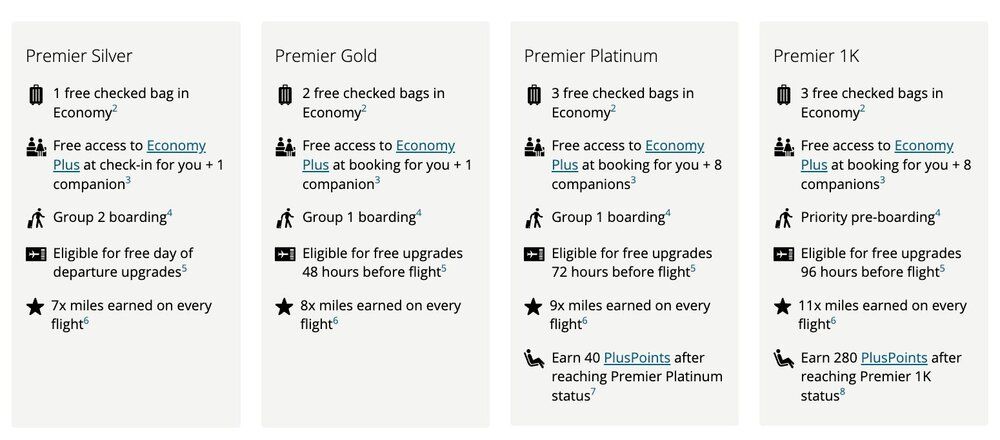1000x440 pixels.
Task: Click the star miles icon in Premier Silver
Action: (x=36, y=307)
